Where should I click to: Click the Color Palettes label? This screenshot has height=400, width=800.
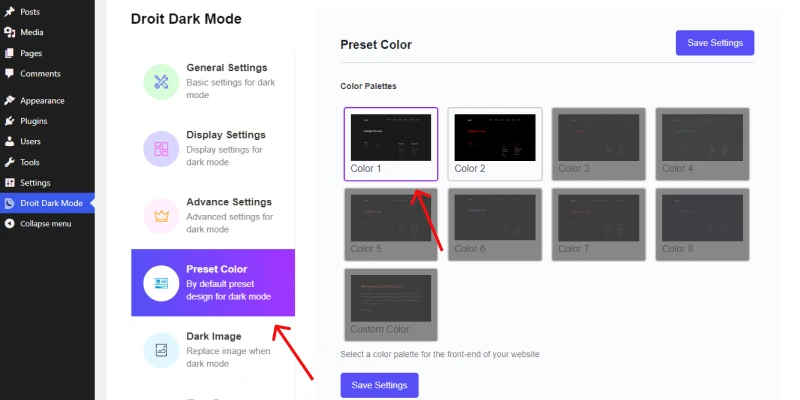[x=368, y=86]
